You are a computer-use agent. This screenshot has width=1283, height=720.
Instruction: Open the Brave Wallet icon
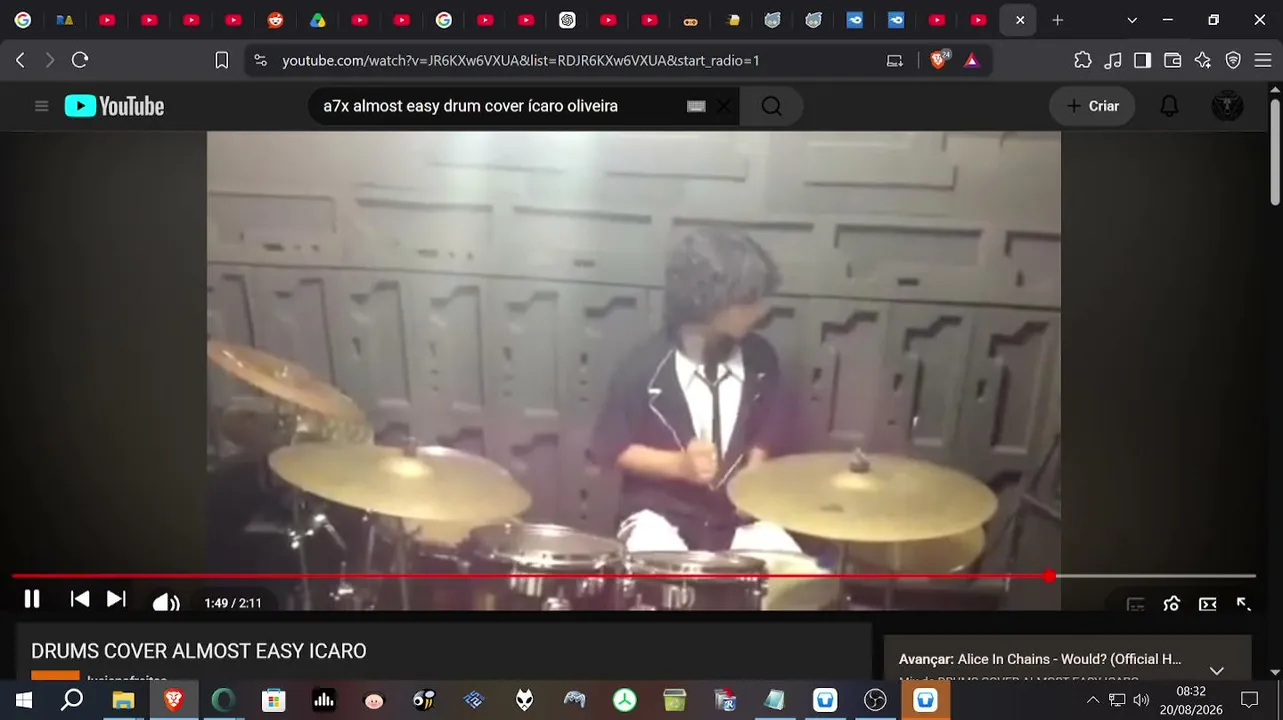pyautogui.click(x=1172, y=60)
